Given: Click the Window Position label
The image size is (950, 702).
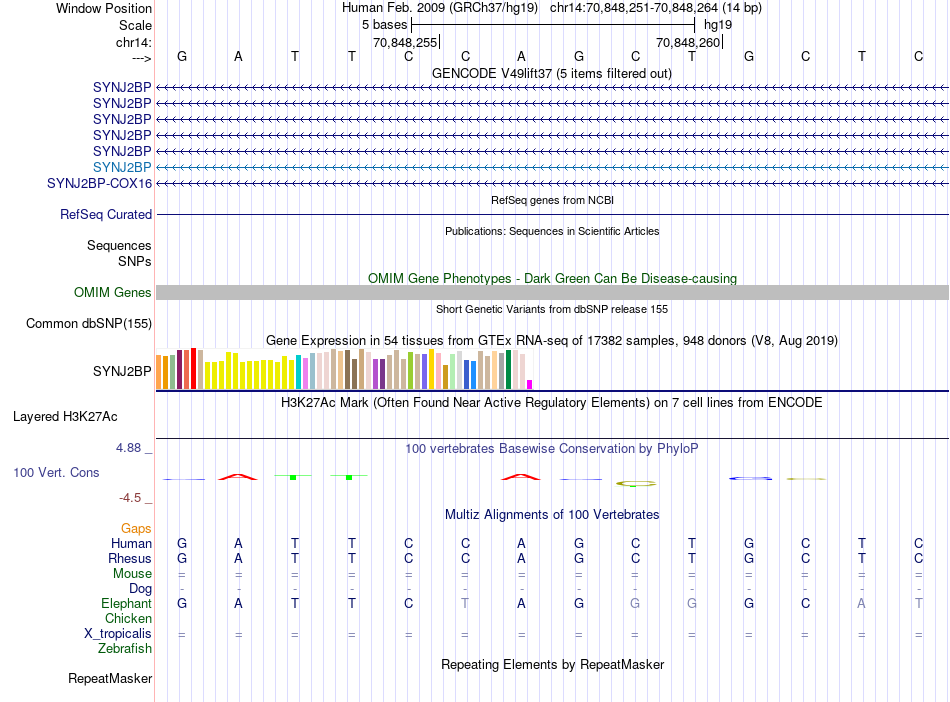Looking at the screenshot, I should coord(104,8).
